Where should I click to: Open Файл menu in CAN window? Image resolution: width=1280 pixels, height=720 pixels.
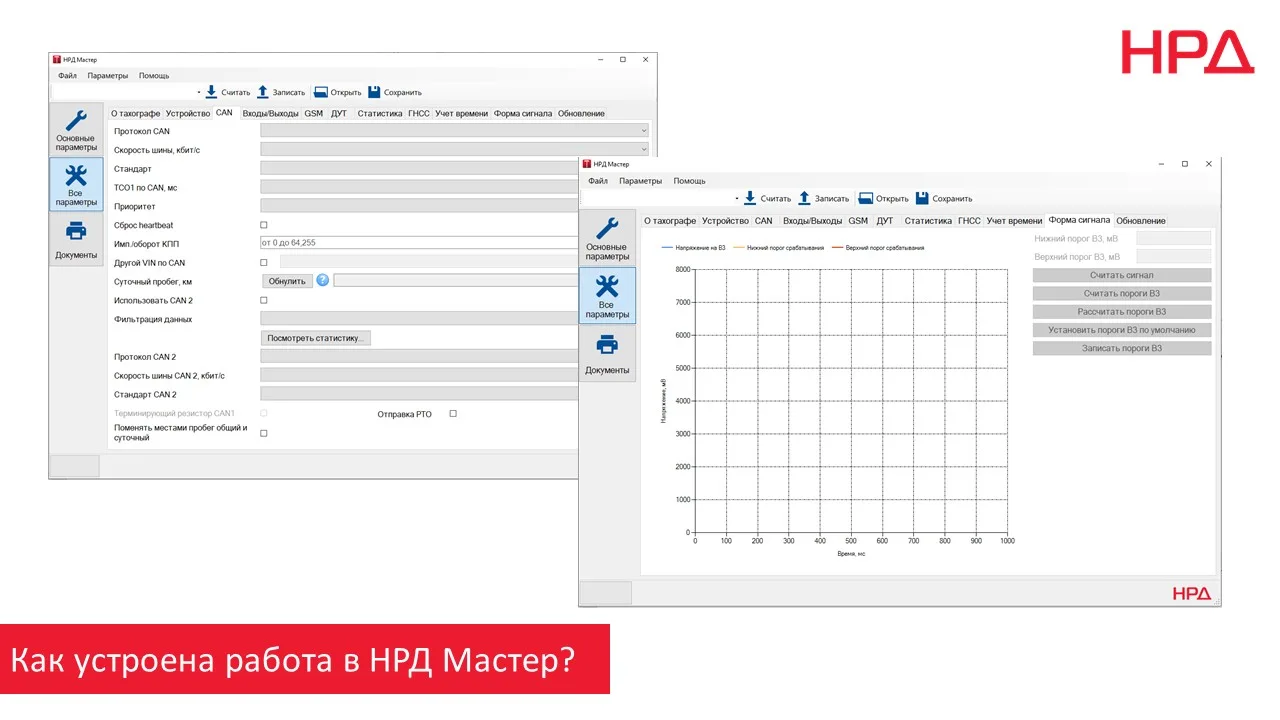point(67,75)
